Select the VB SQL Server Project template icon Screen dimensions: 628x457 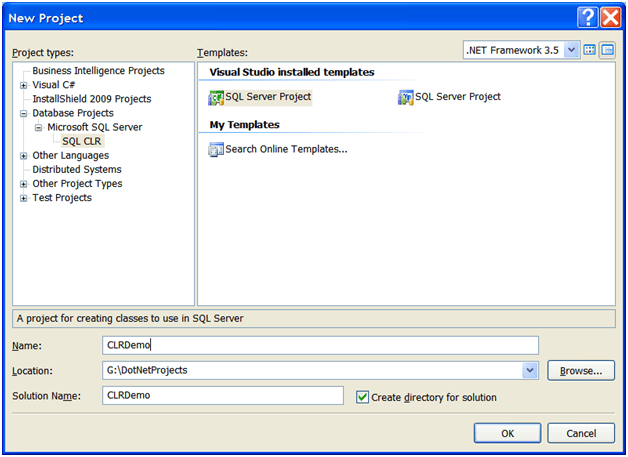[x=405, y=97]
